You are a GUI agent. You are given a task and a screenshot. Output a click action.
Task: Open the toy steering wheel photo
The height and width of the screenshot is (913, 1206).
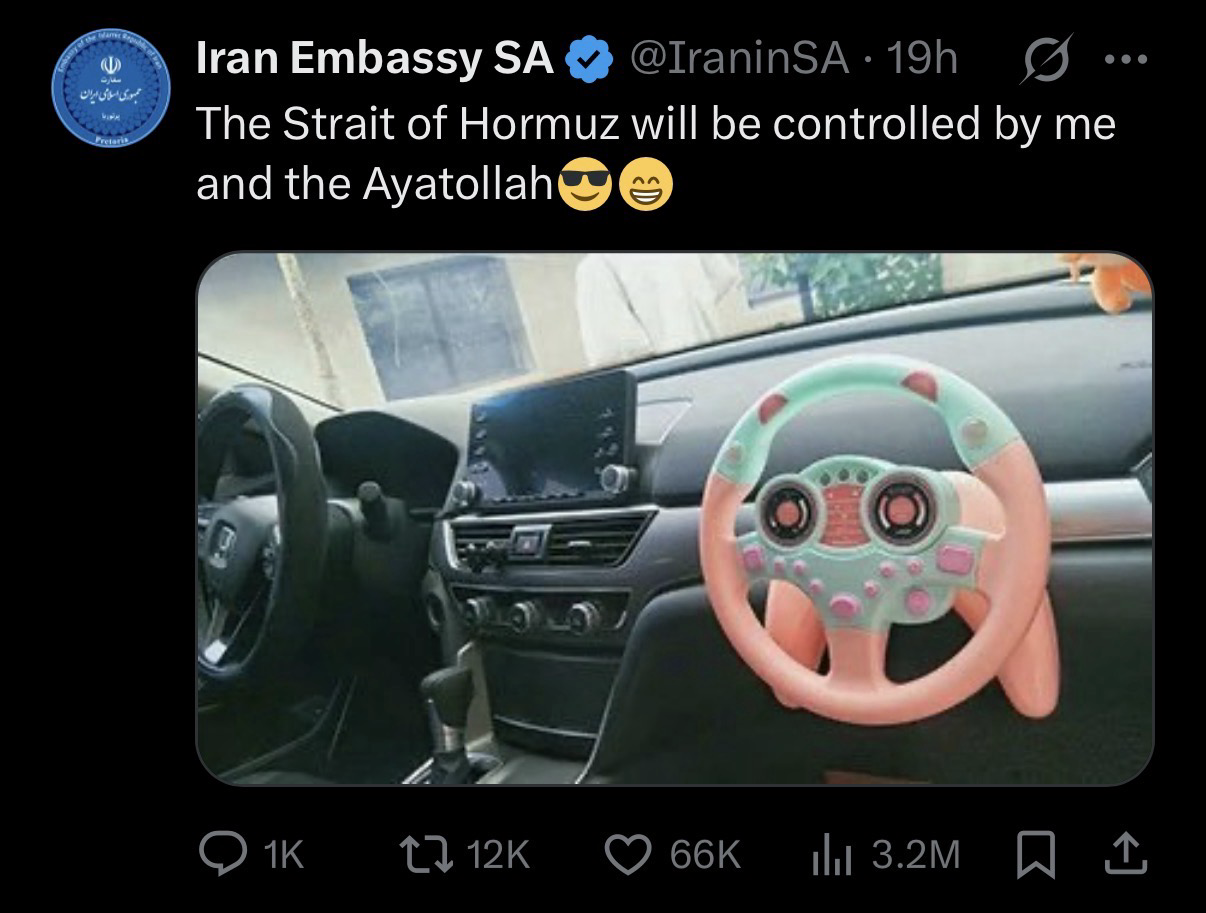coord(674,518)
